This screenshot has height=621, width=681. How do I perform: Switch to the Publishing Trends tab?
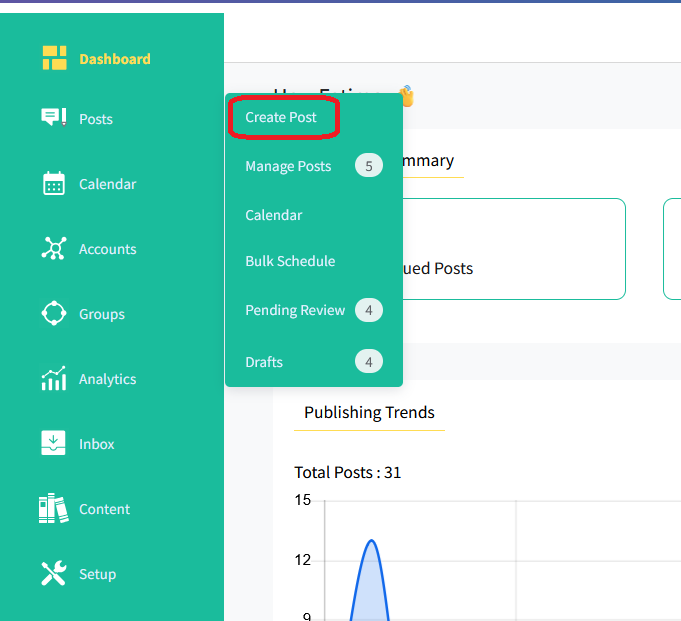369,413
